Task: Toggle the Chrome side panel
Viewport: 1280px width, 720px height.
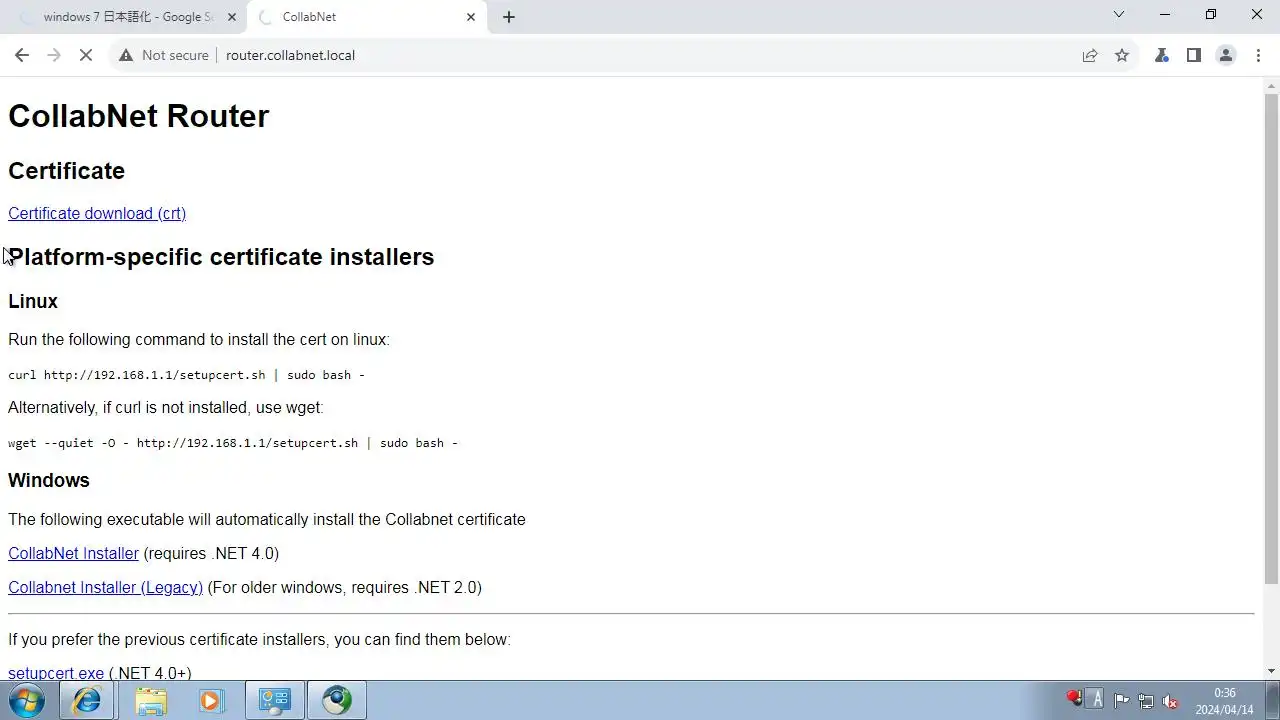Action: [x=1194, y=55]
